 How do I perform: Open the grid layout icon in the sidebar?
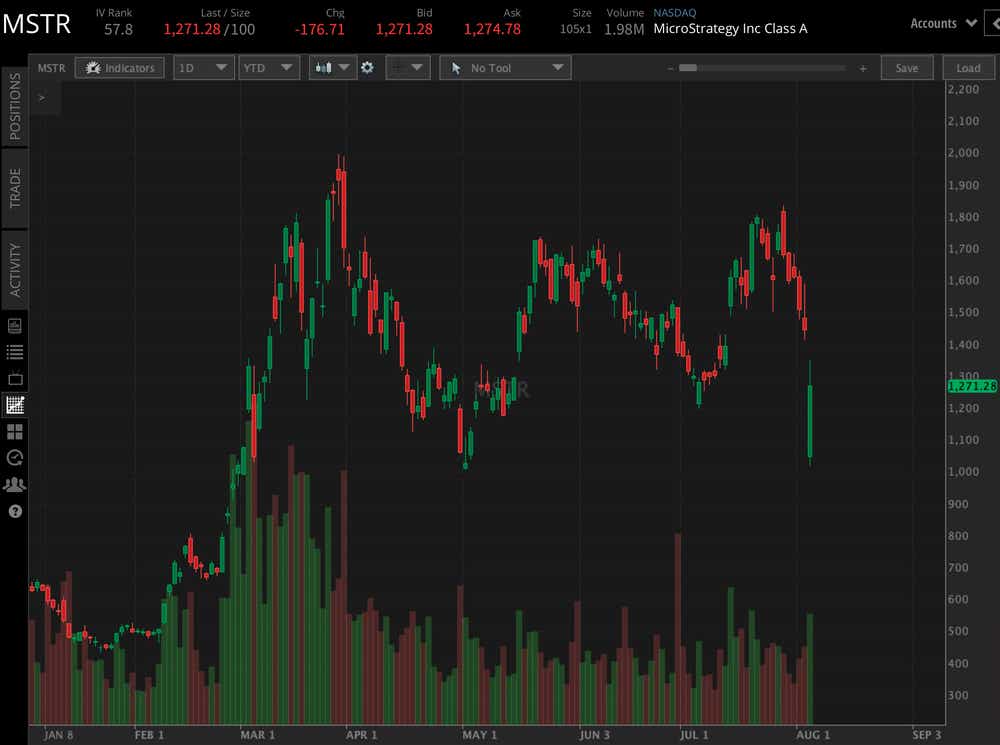tap(14, 432)
